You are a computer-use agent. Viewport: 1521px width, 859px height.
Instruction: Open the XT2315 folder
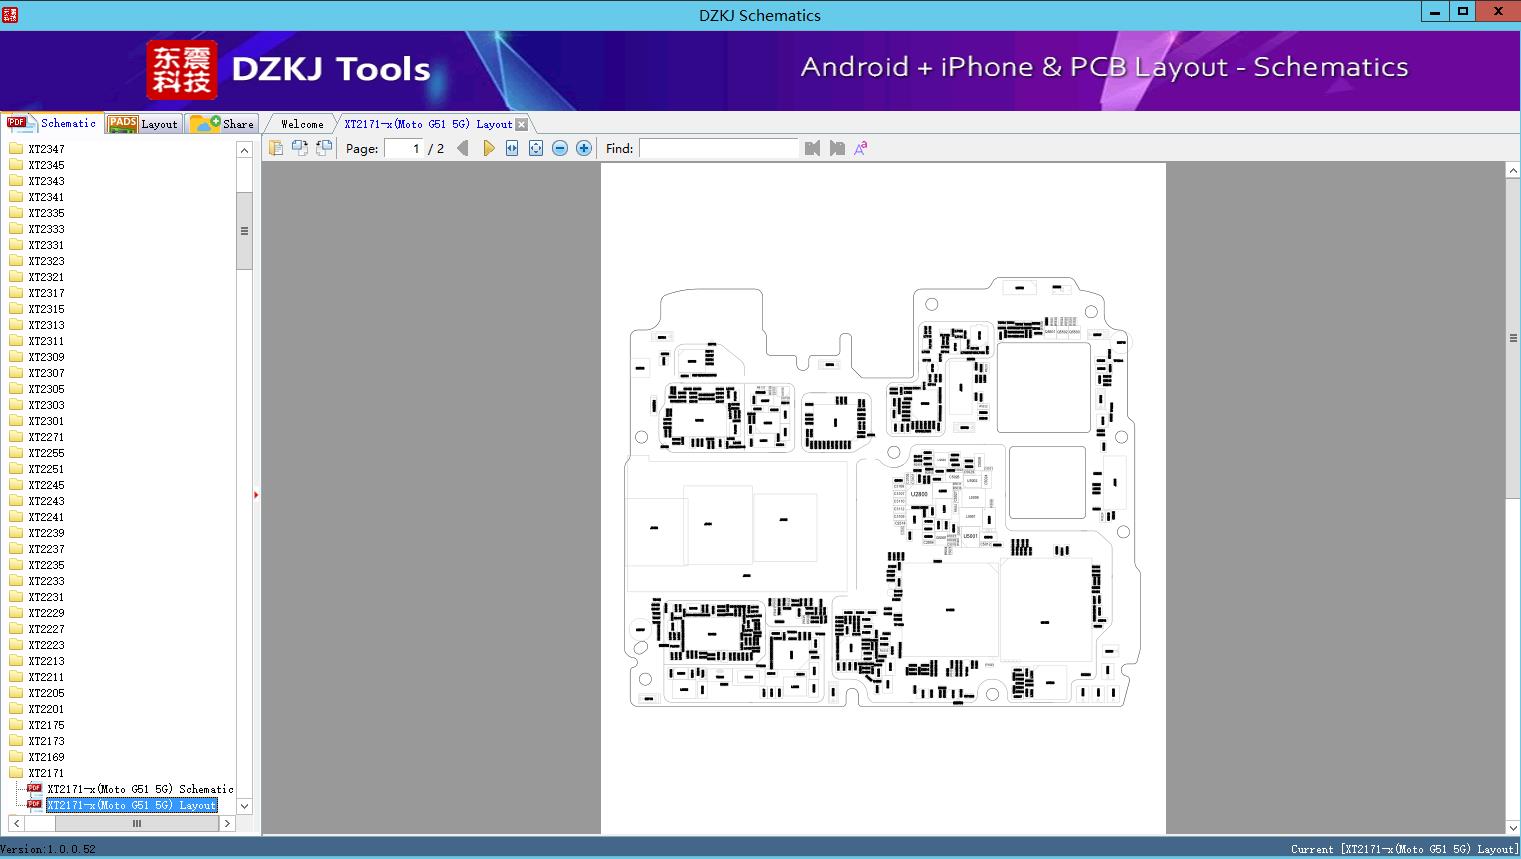[37, 309]
